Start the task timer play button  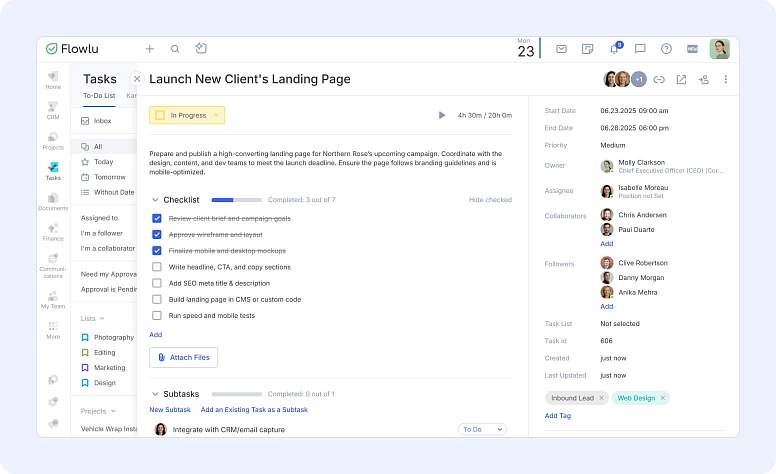coord(441,115)
